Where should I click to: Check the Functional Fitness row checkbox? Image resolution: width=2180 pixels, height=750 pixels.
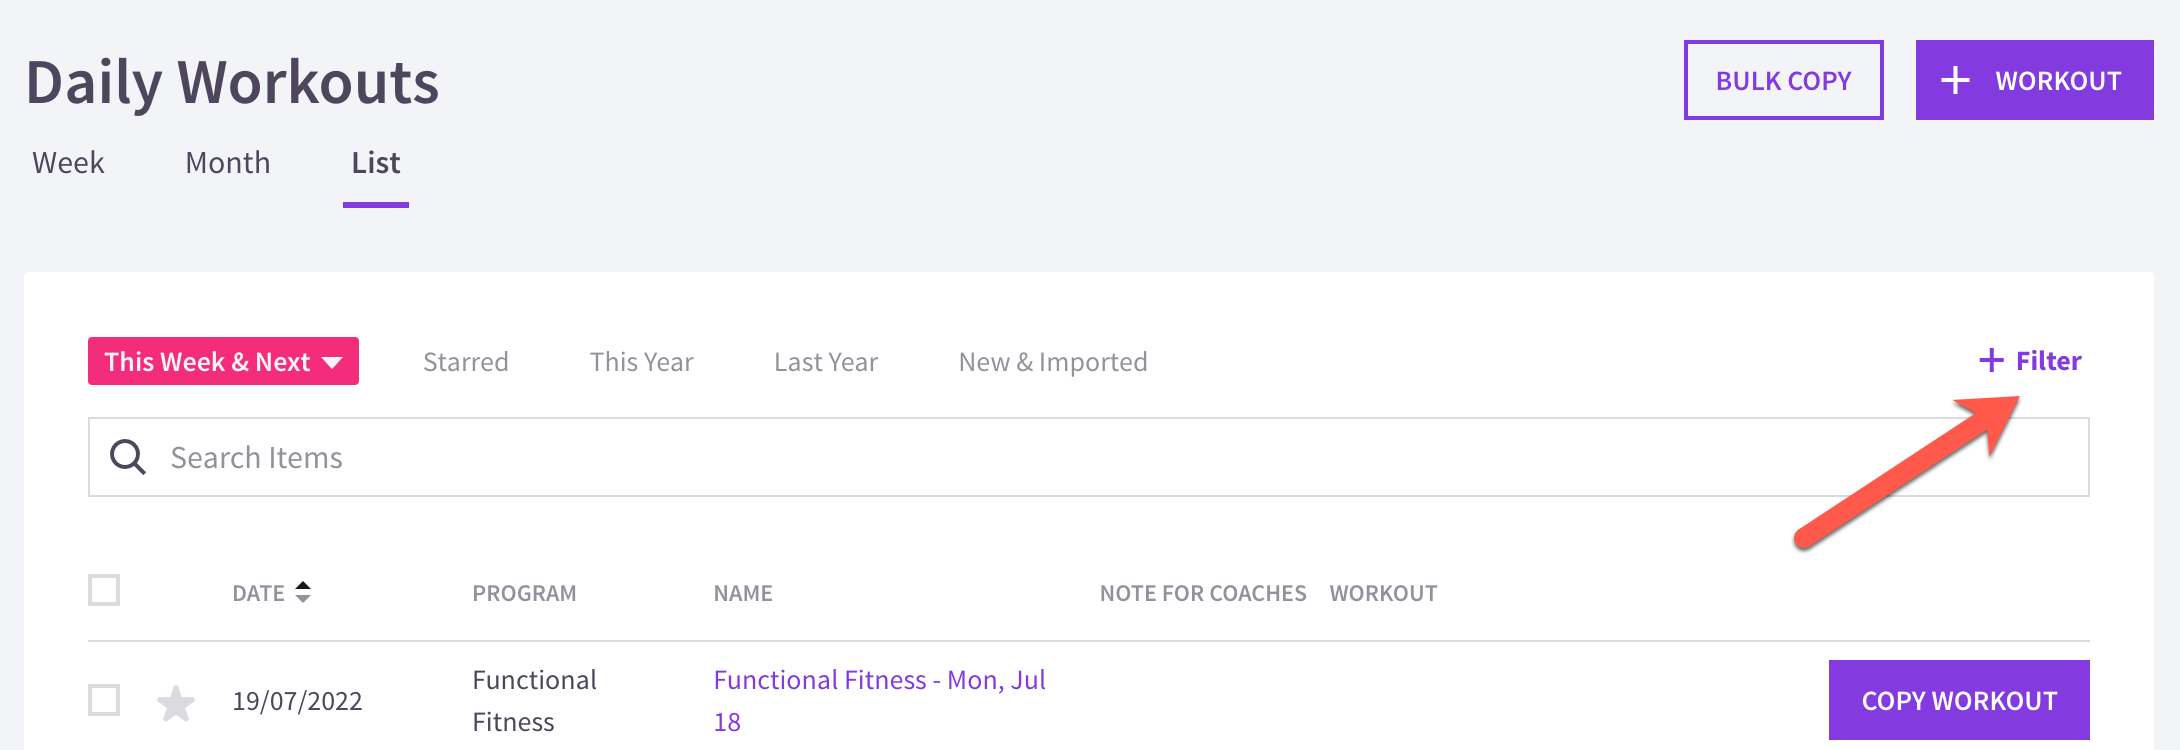coord(104,700)
